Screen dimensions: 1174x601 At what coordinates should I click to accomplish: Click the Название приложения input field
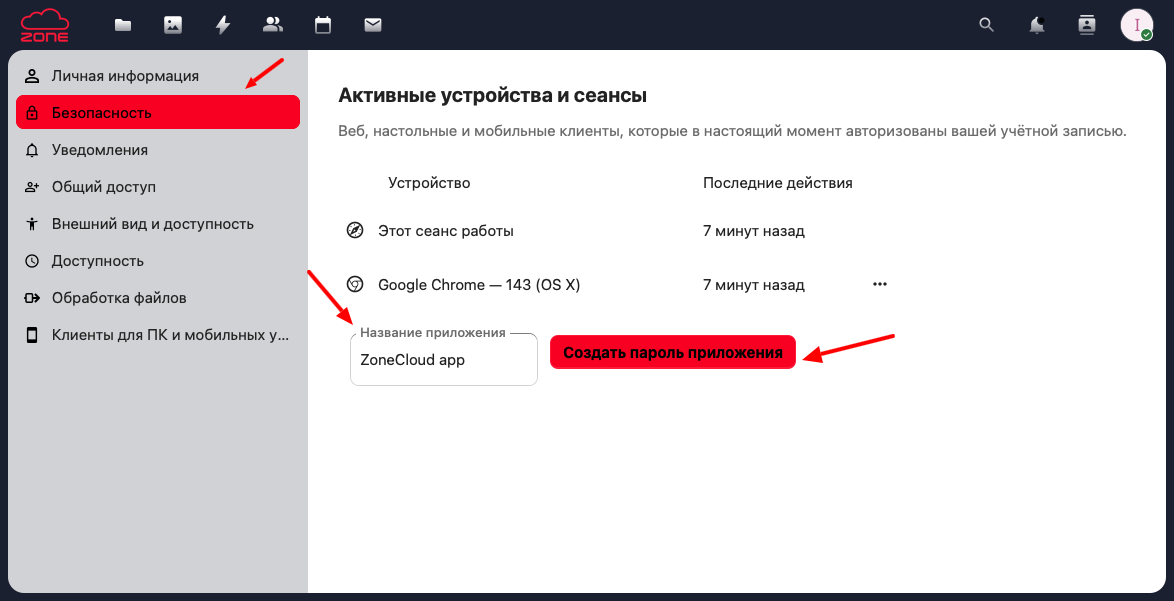443,360
